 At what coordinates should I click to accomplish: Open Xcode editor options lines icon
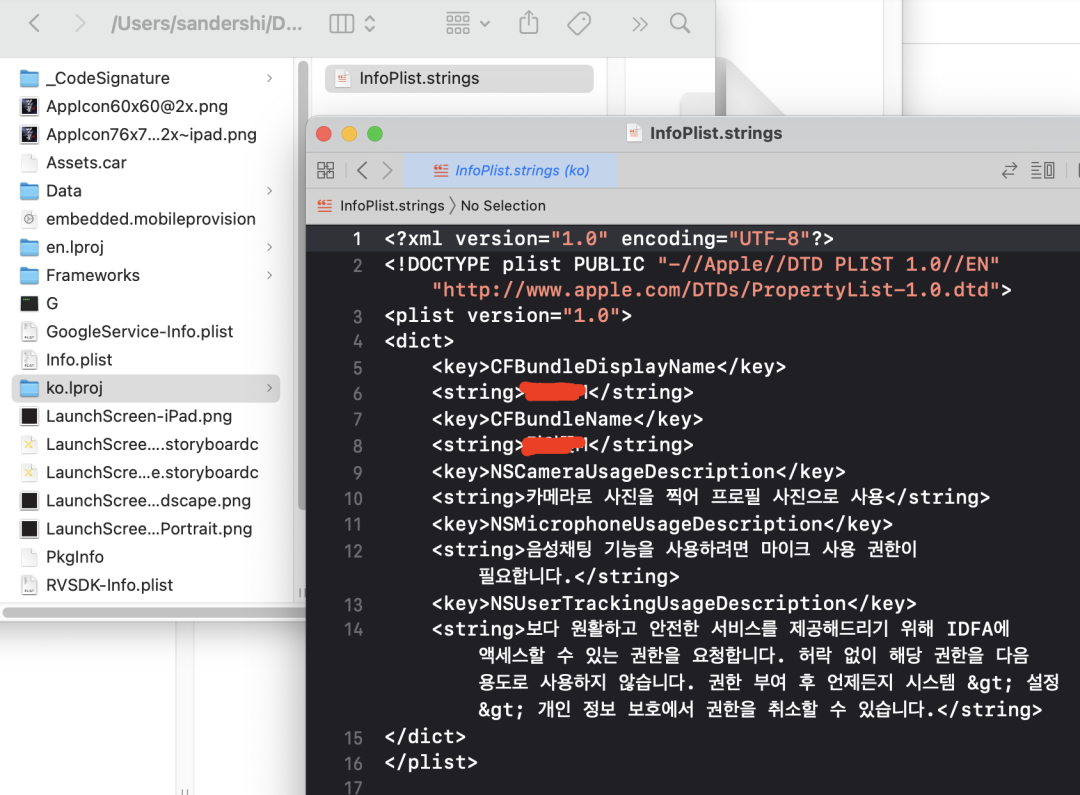(x=1042, y=170)
